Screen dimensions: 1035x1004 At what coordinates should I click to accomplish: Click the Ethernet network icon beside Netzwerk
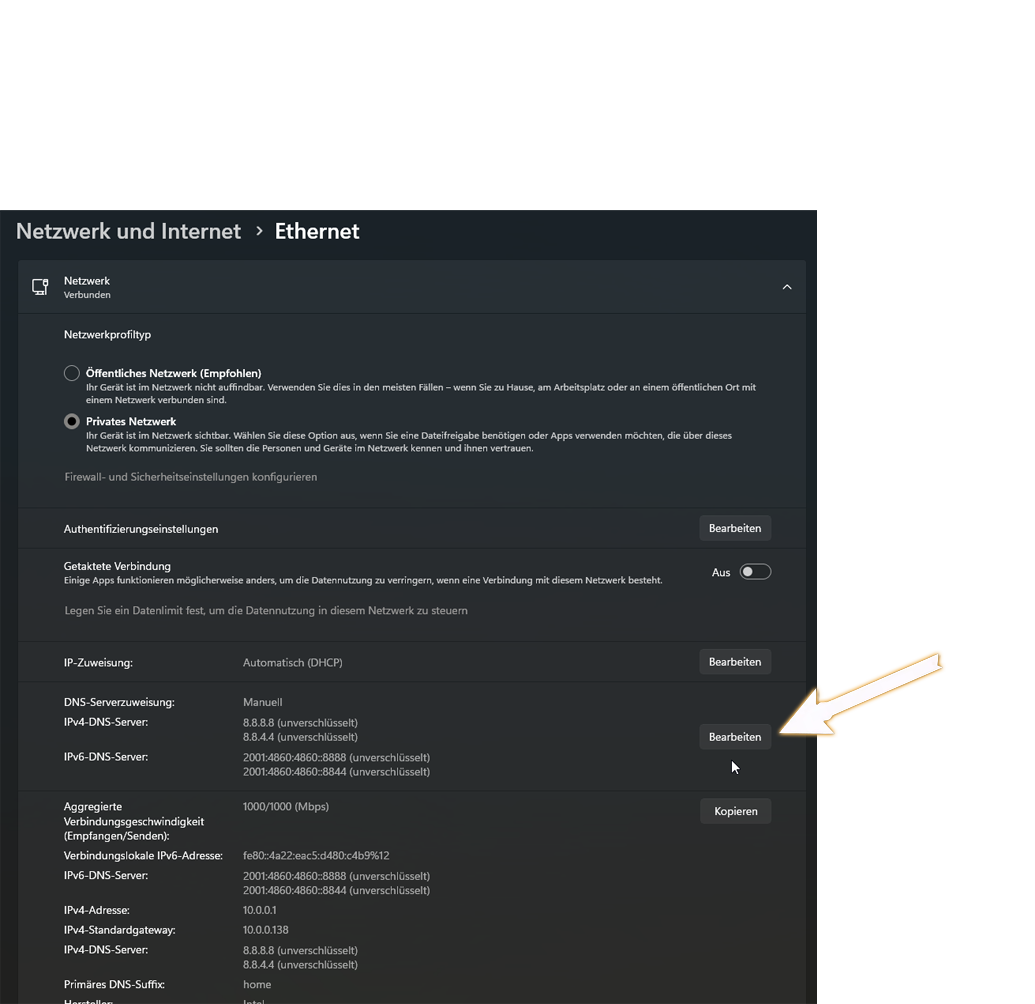(40, 287)
